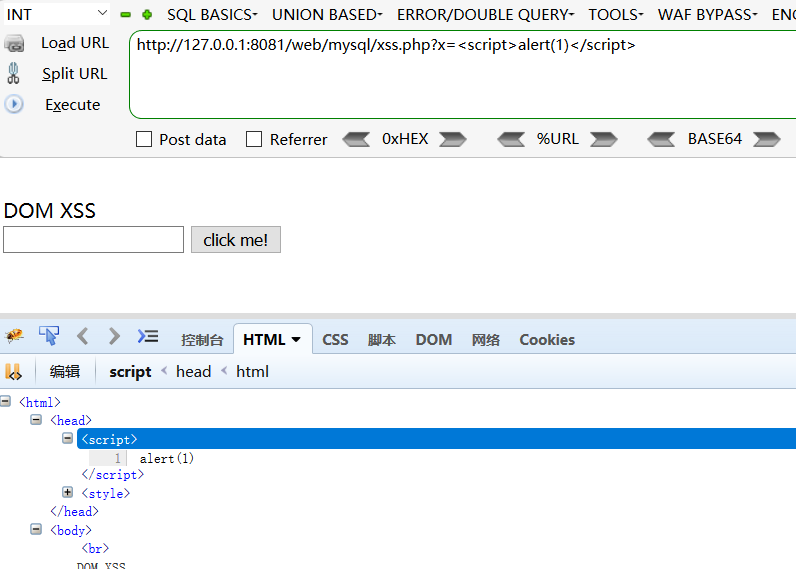Open the UNION BASED dropdown menu
796x569 pixels.
tap(327, 15)
